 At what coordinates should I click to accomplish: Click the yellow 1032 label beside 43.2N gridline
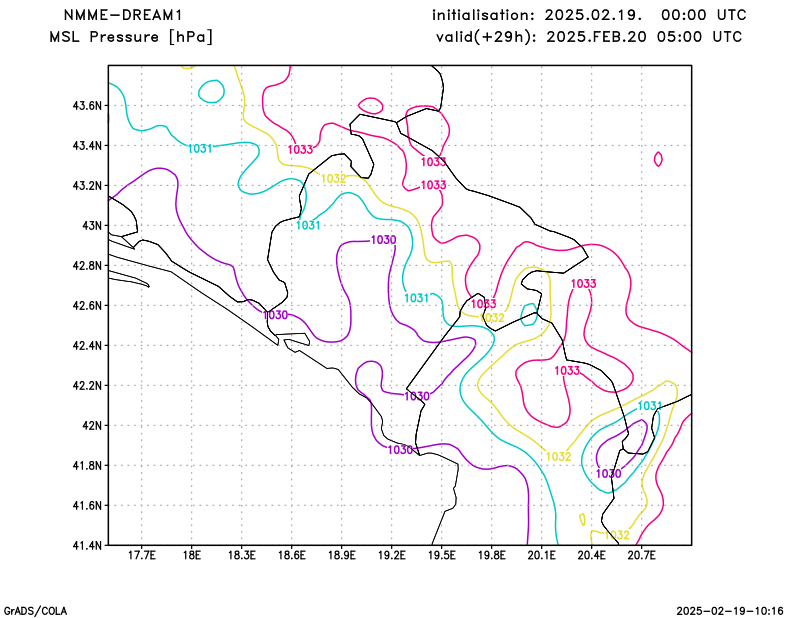[x=334, y=179]
